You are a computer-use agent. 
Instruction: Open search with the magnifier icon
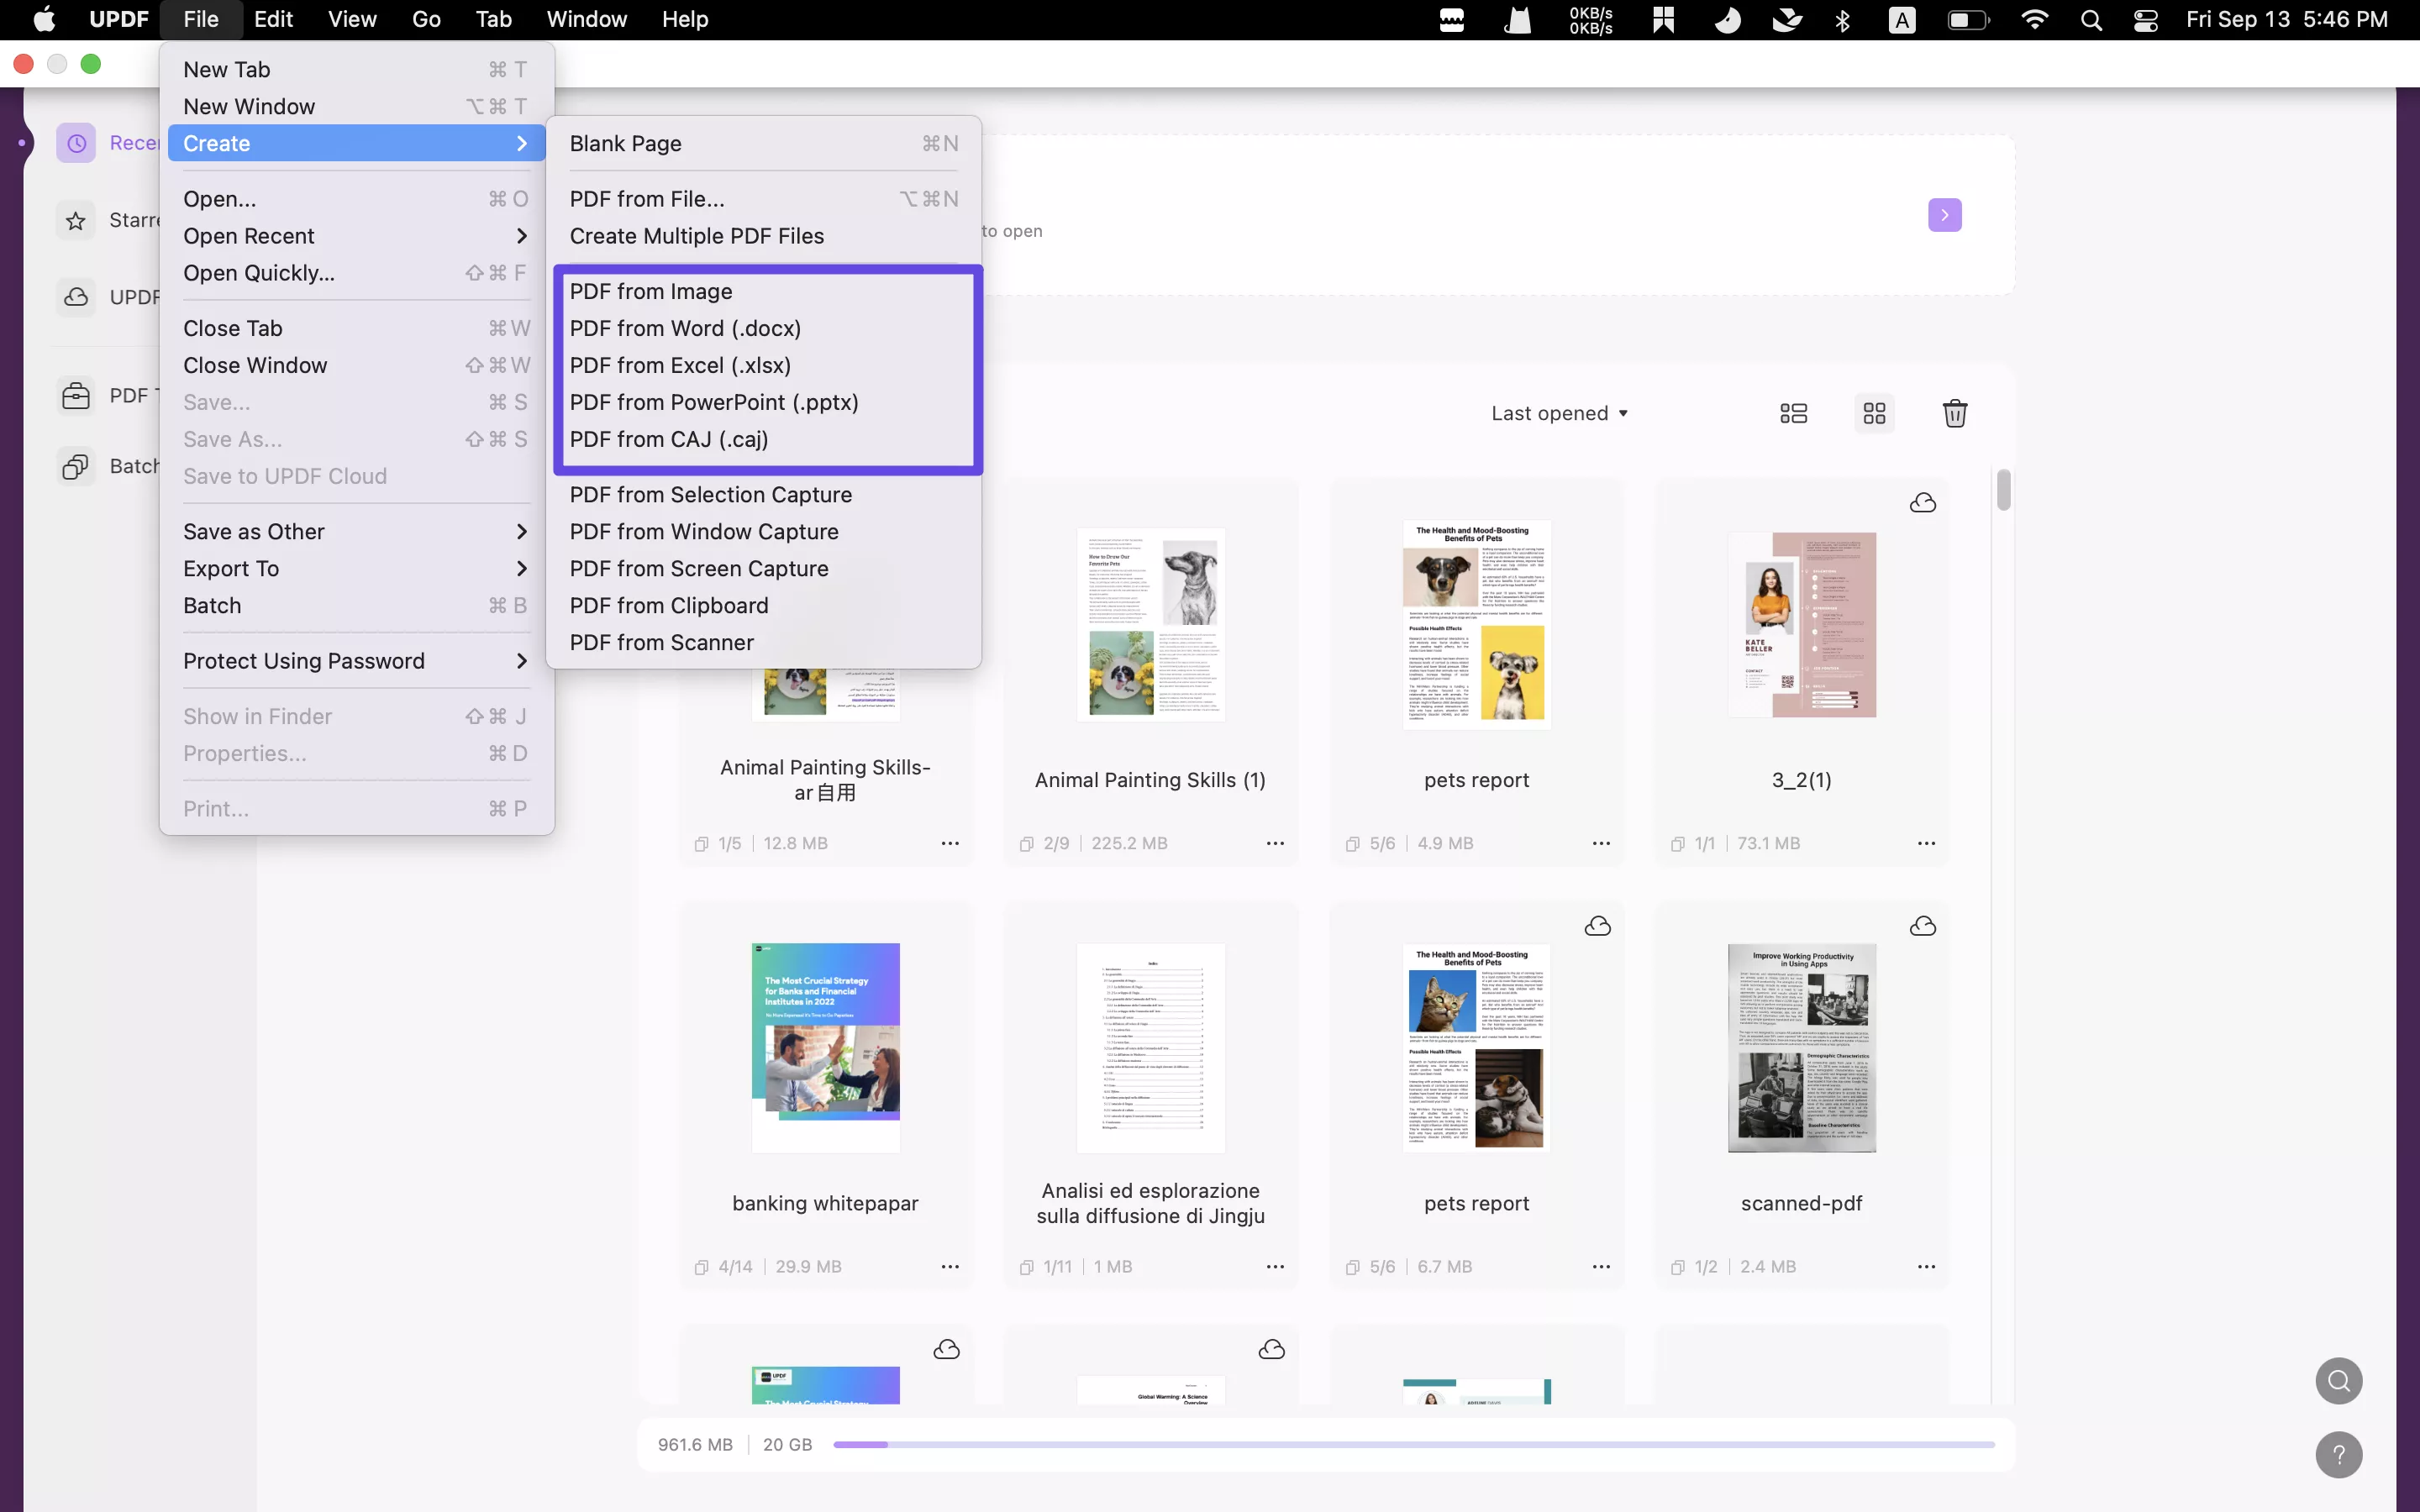pos(2339,1380)
